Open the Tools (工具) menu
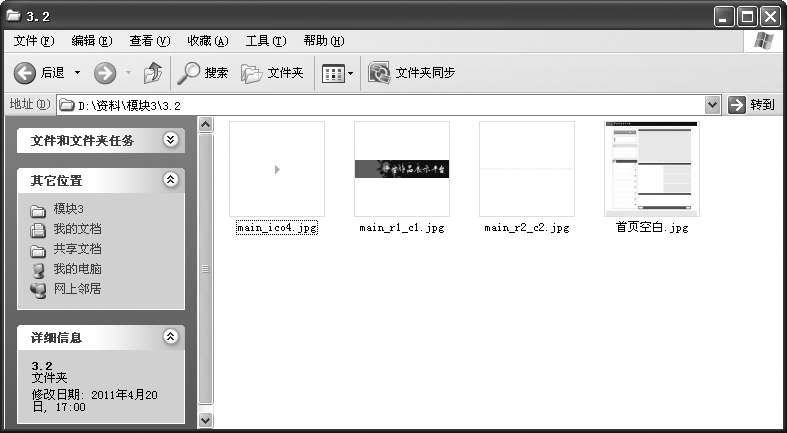 (x=265, y=41)
